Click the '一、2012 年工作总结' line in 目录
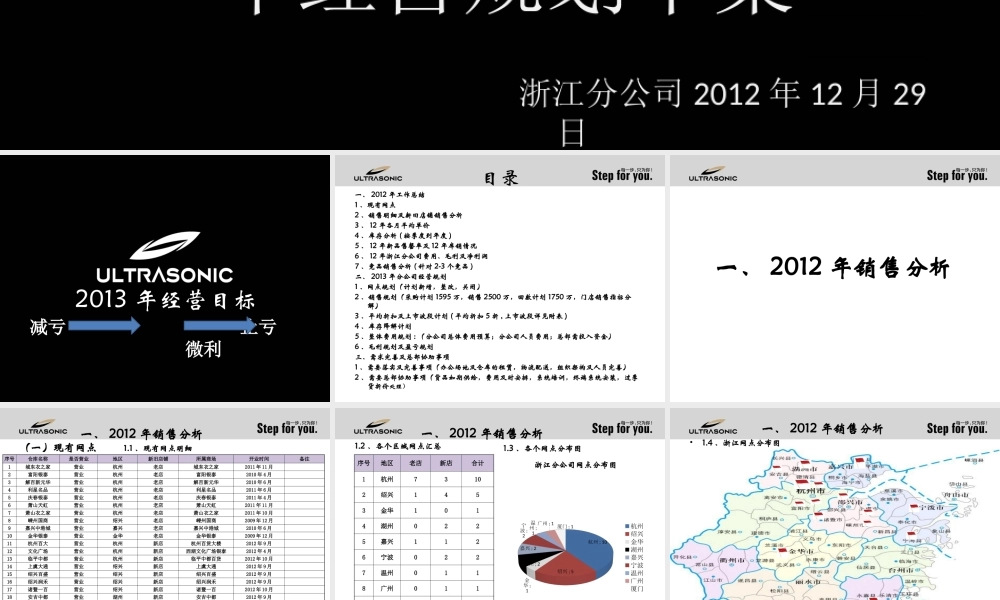1000x600 pixels. [x=390, y=194]
